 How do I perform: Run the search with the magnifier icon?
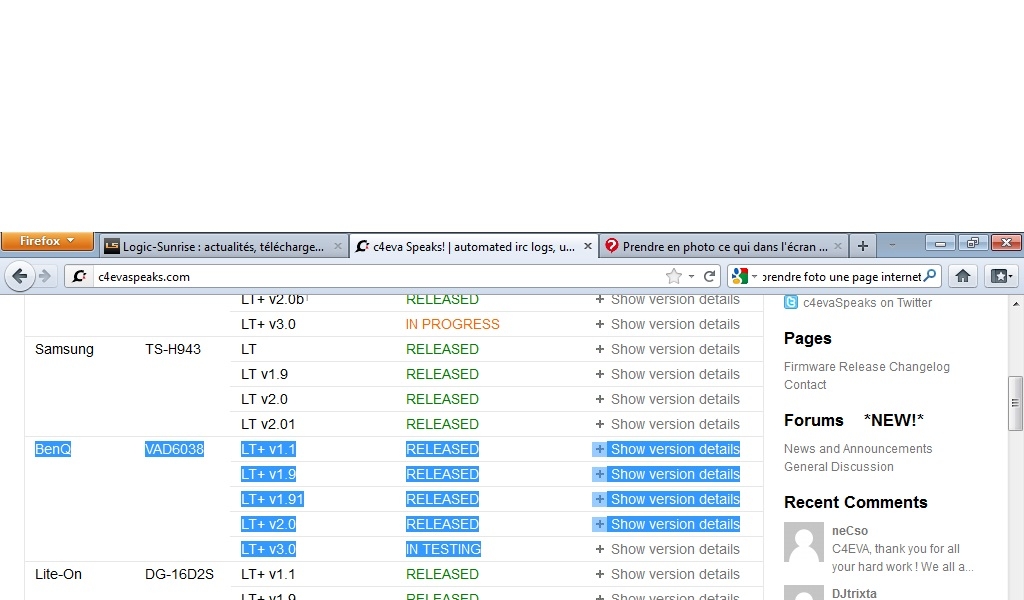point(930,276)
